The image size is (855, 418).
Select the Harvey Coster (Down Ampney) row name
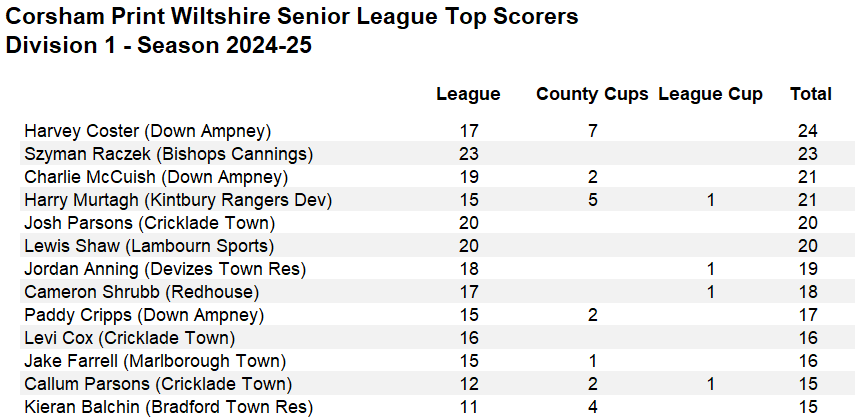click(x=148, y=131)
